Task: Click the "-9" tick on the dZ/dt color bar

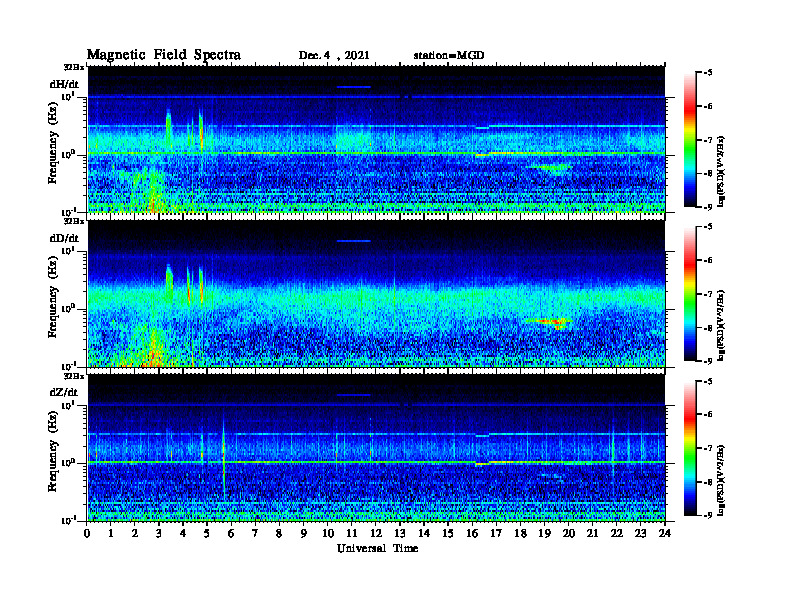Action: point(708,515)
